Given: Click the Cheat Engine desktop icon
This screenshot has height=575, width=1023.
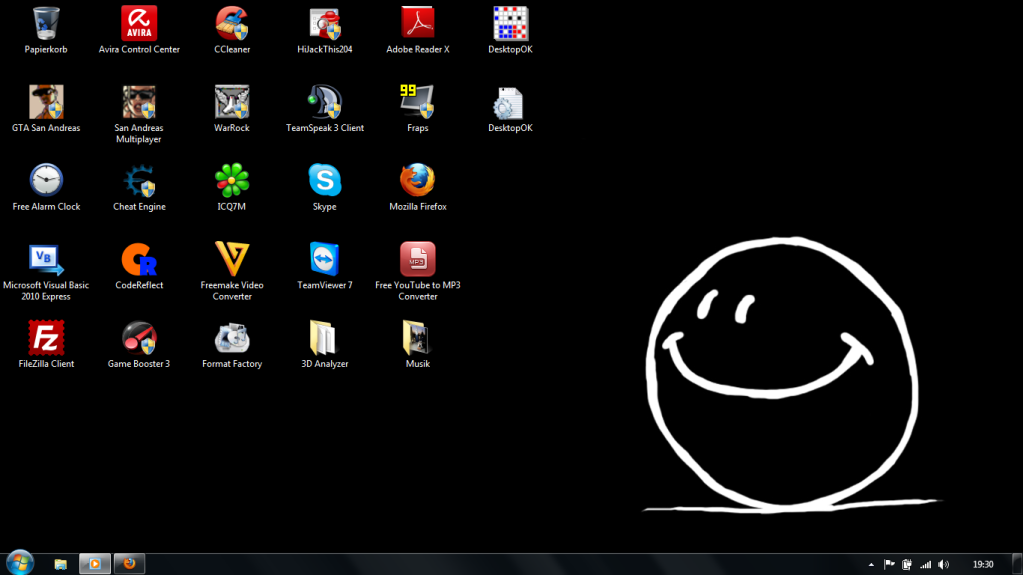Looking at the screenshot, I should tap(139, 181).
